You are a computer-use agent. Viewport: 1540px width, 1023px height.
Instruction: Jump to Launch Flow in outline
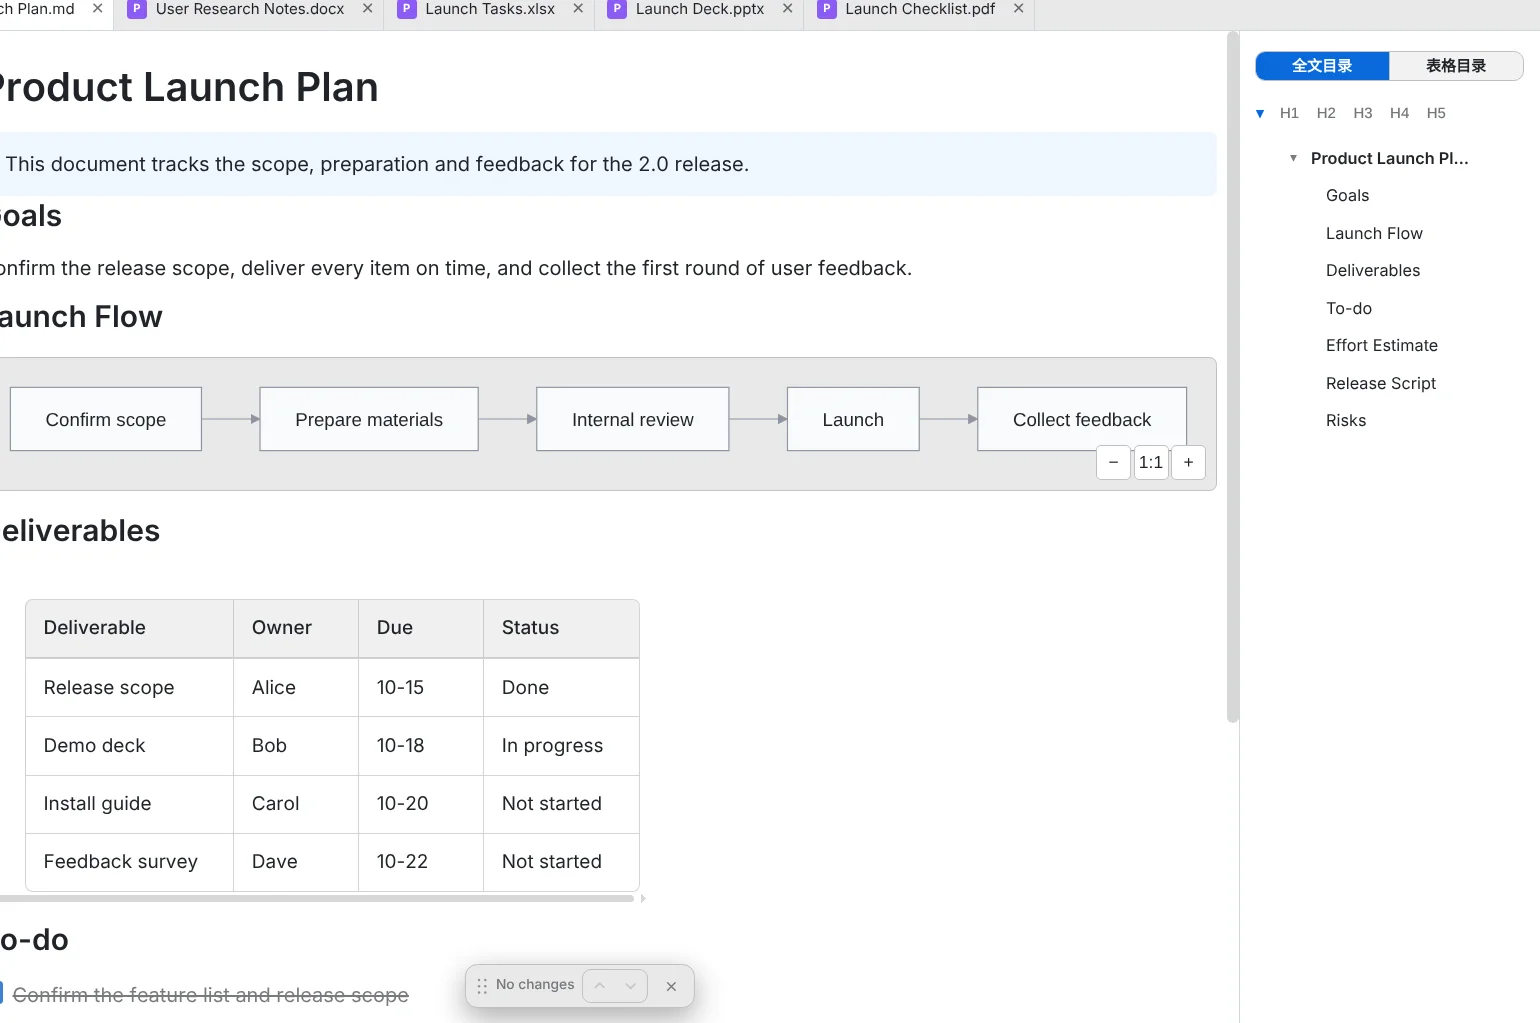click(x=1374, y=234)
